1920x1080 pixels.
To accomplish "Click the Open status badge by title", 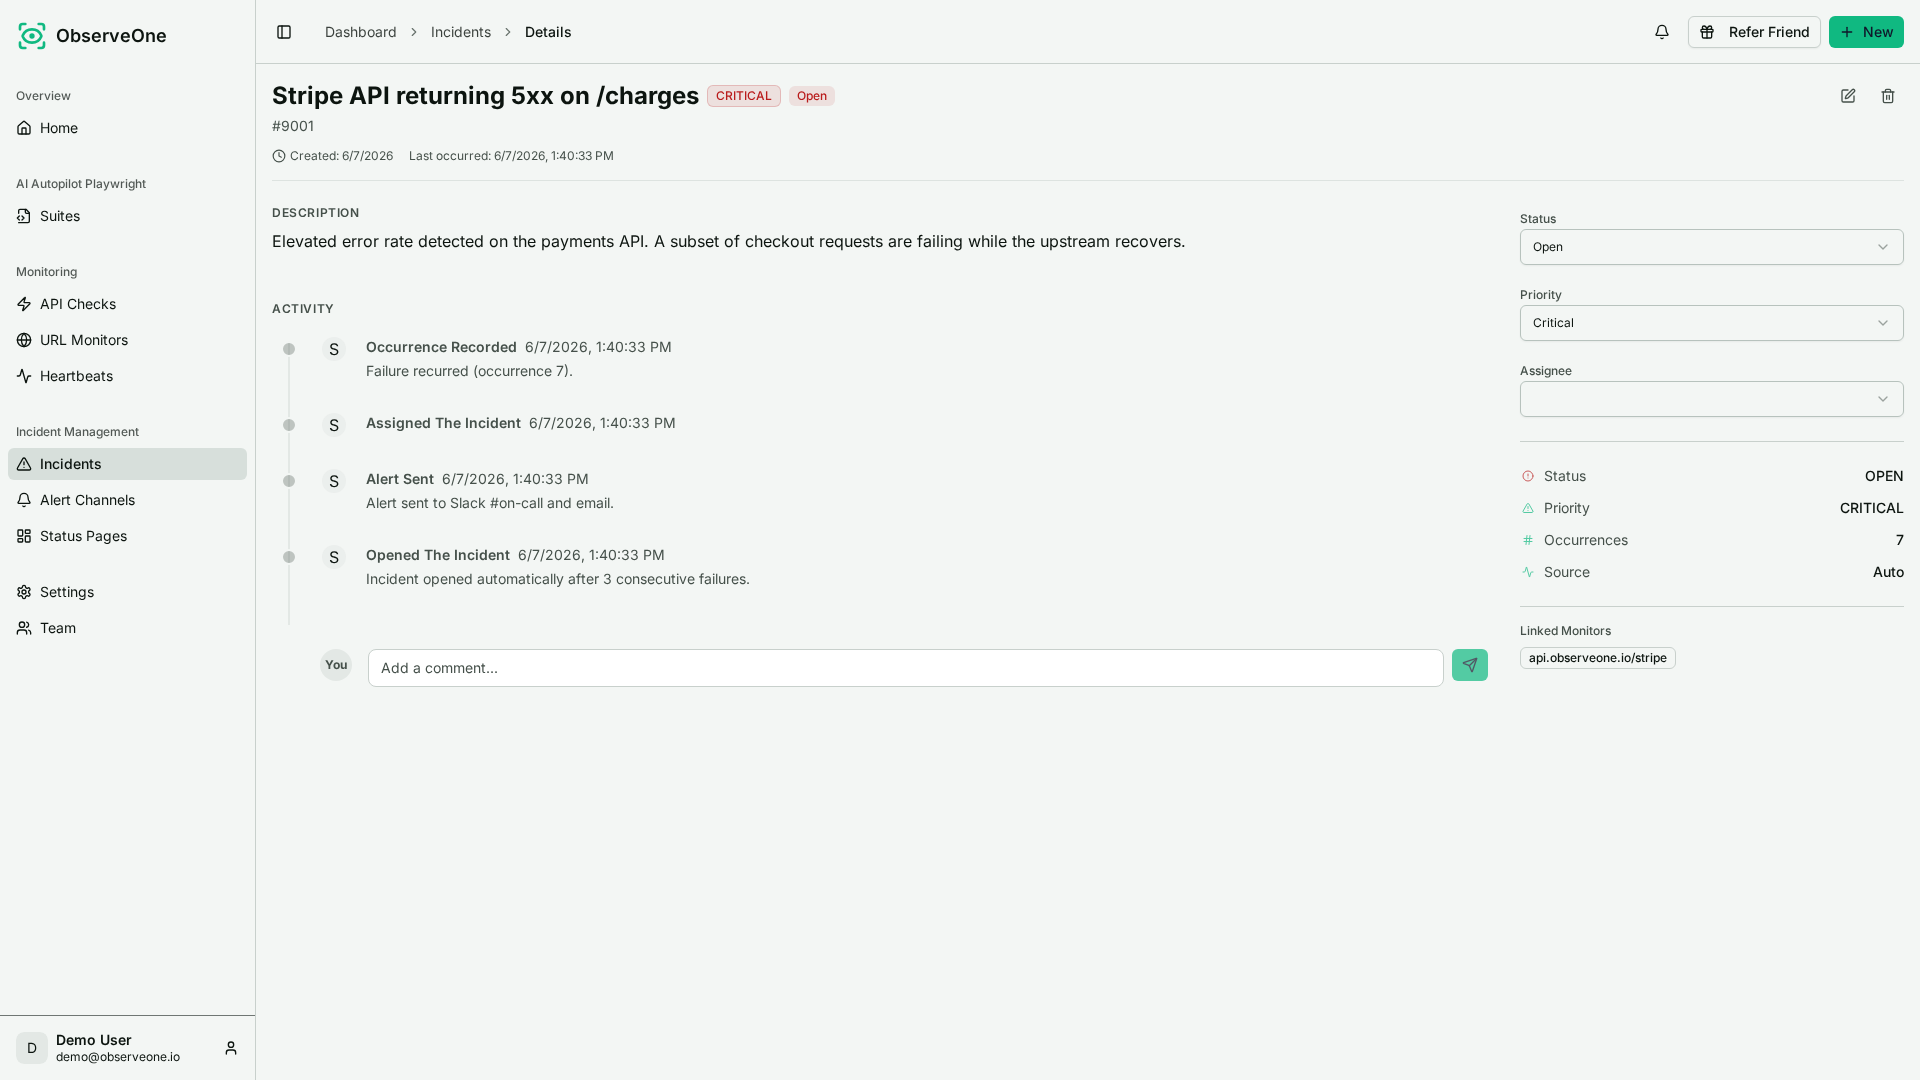I will 811,96.
